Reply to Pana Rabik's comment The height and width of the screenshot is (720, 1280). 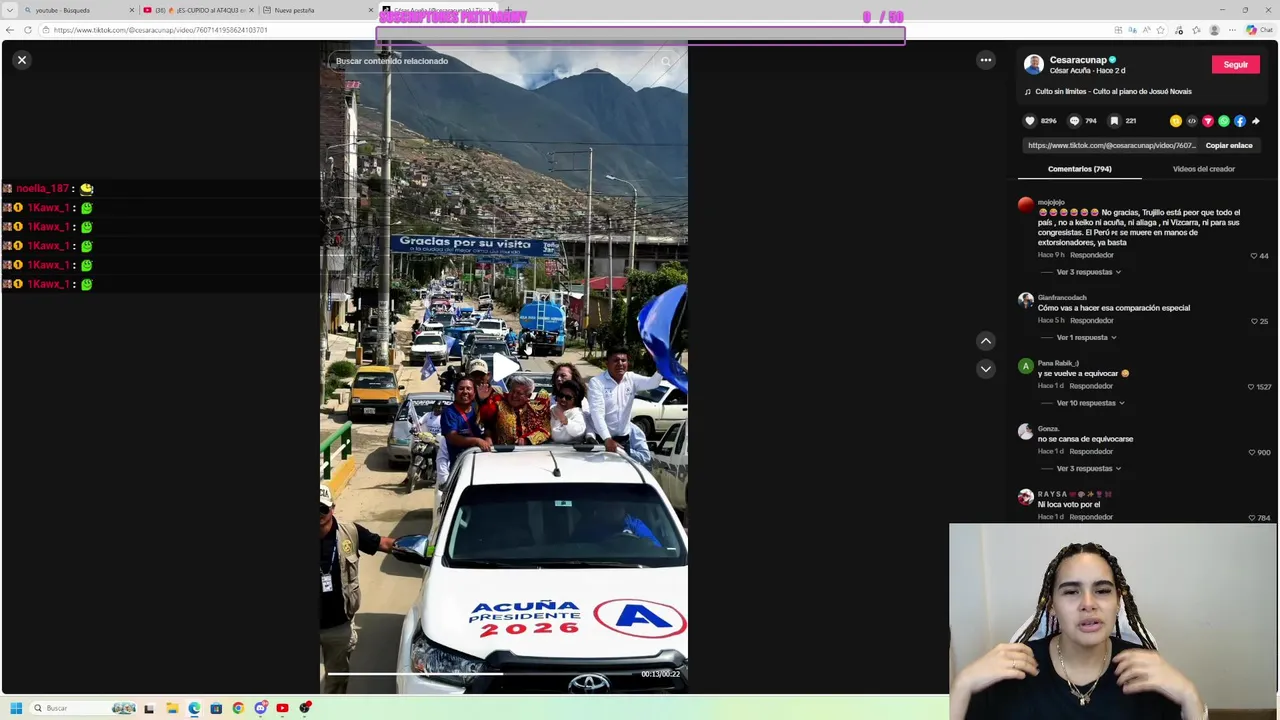[x=1092, y=386]
